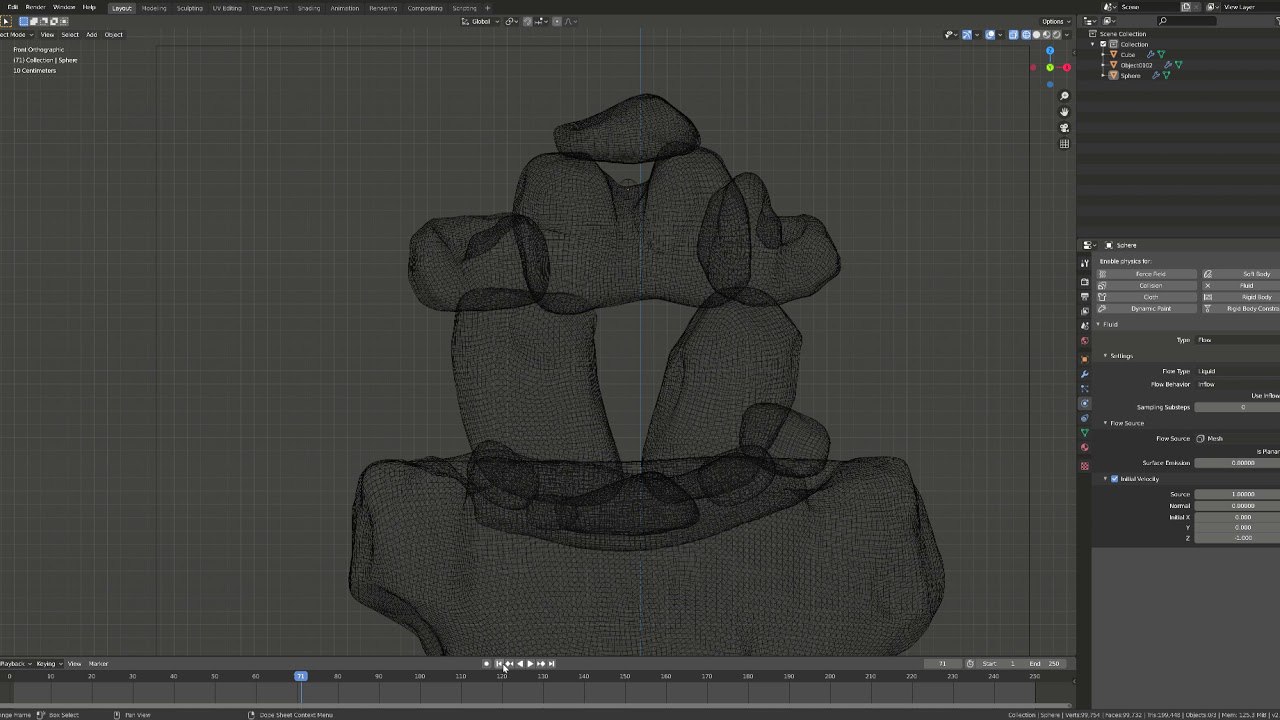Open the Modifiers wrench properties tab
This screenshot has height=720, width=1280.
[x=1085, y=374]
